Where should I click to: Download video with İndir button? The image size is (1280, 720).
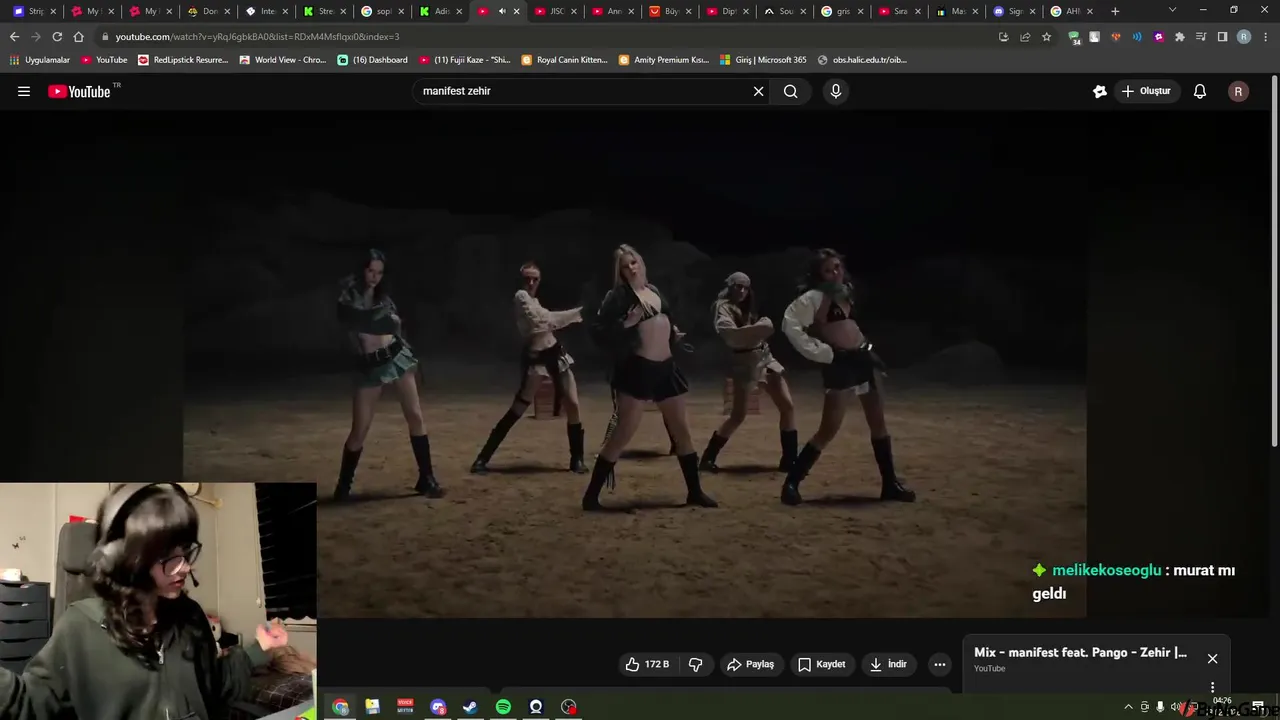(x=889, y=664)
